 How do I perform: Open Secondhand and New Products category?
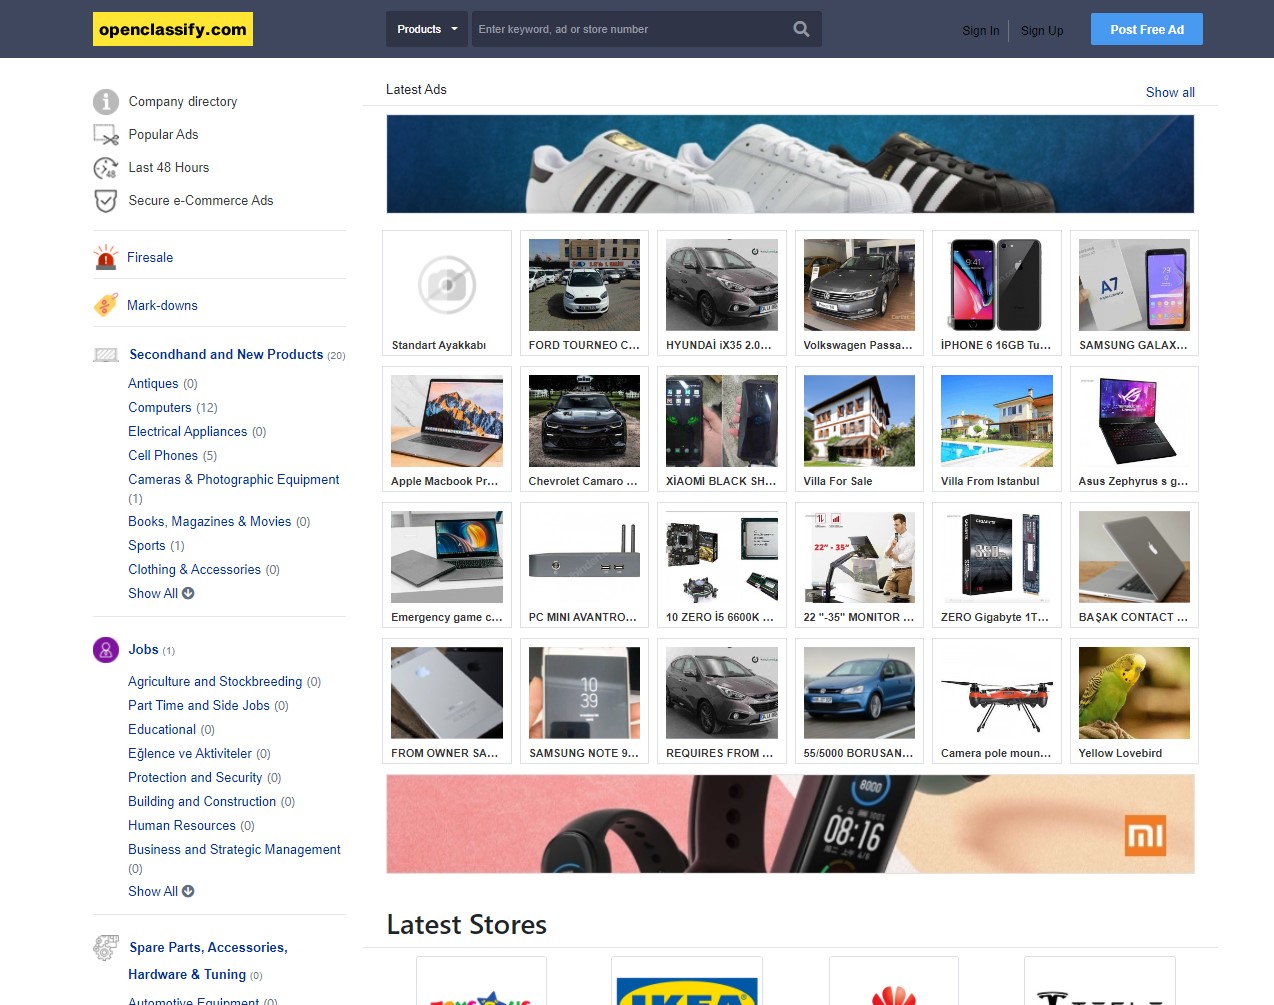[226, 355]
